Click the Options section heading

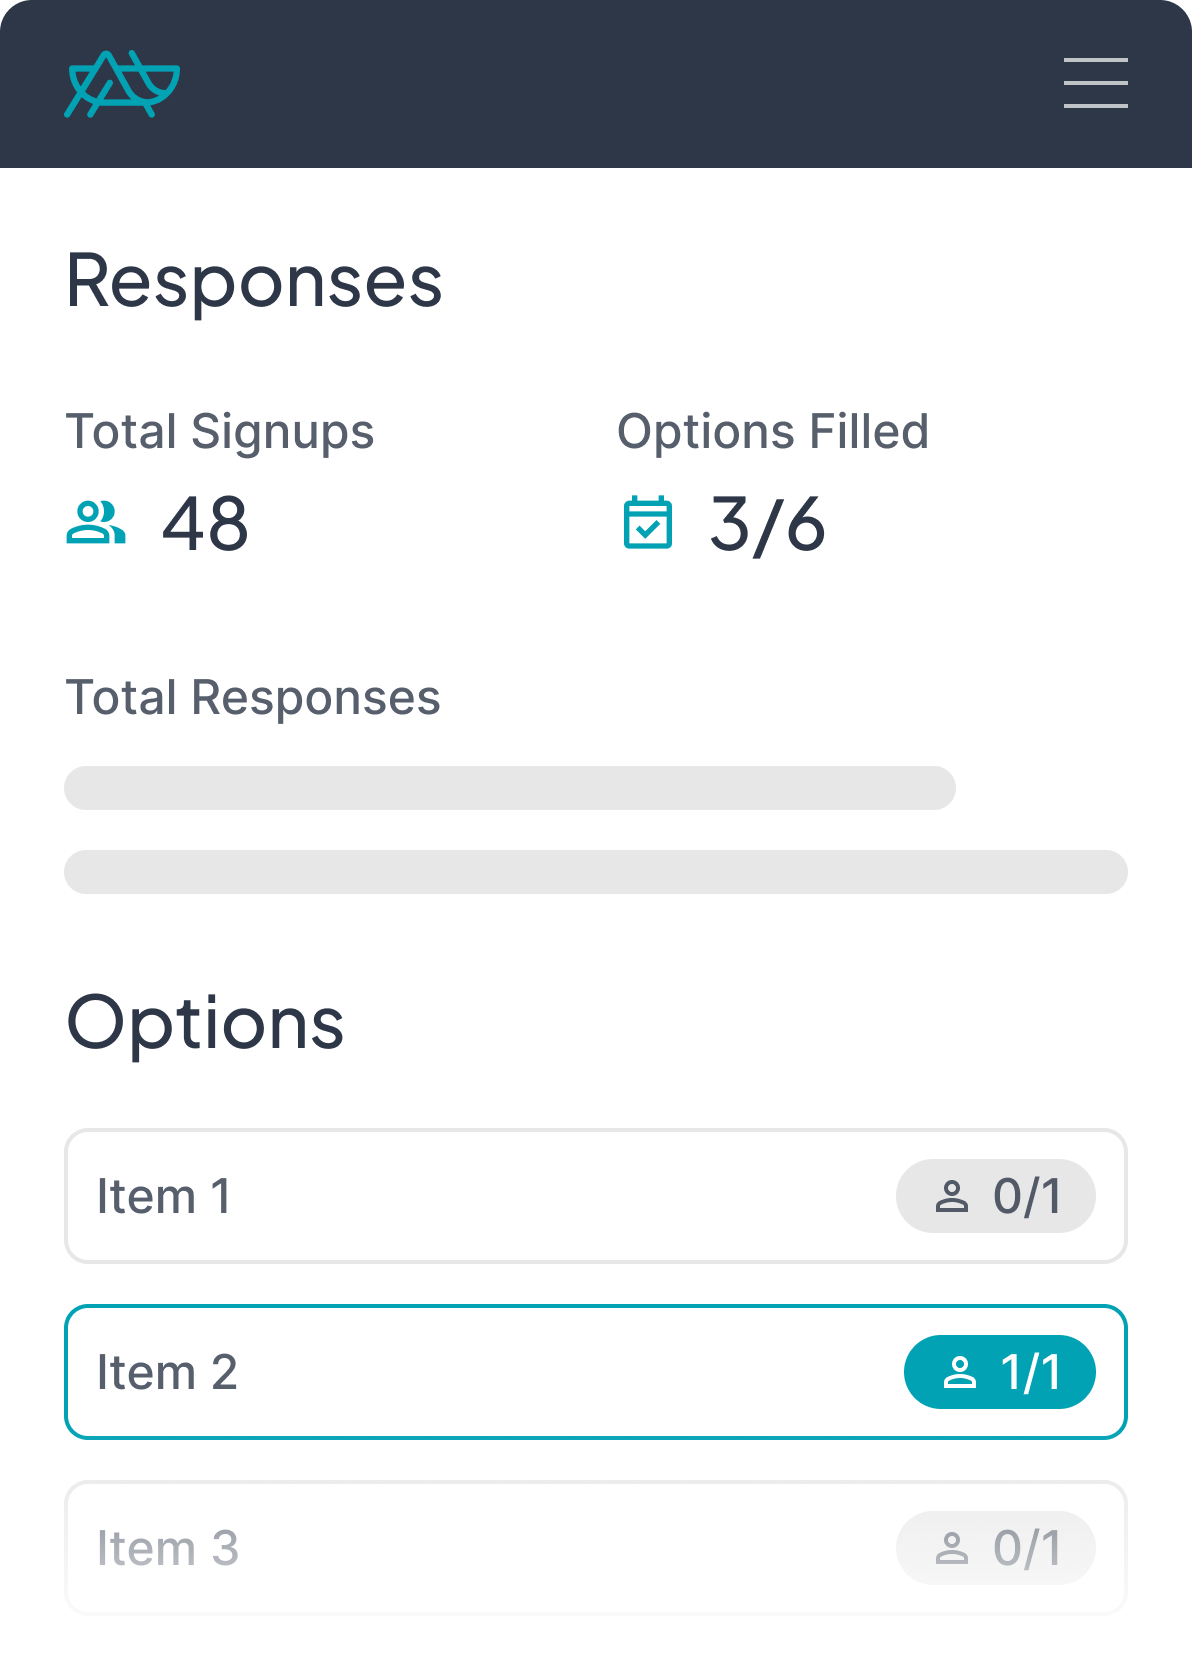[x=205, y=1023]
